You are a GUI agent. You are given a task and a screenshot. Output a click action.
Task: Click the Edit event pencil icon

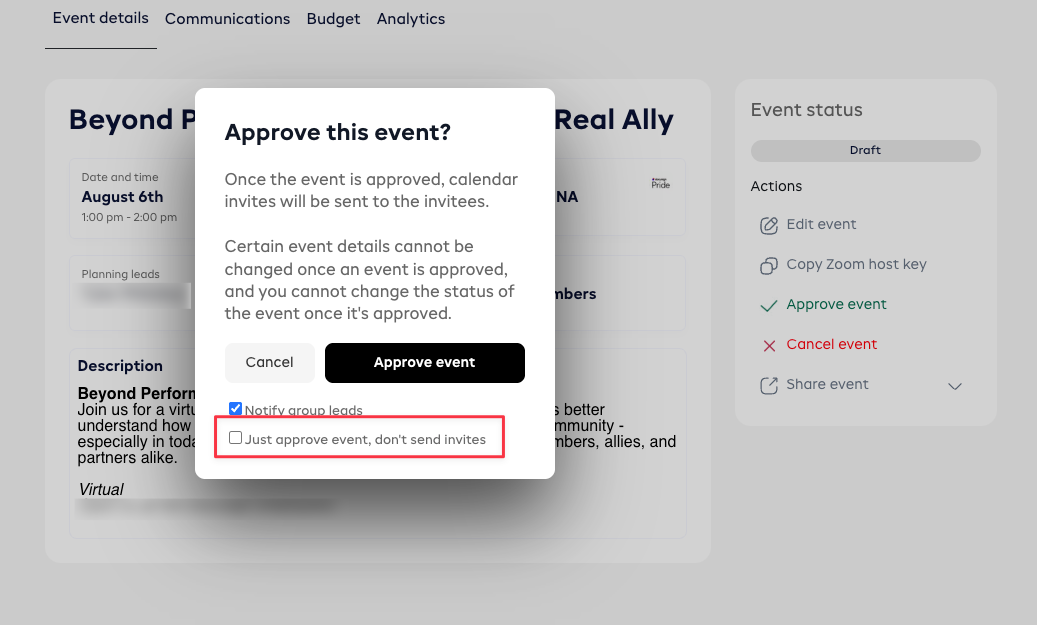769,225
